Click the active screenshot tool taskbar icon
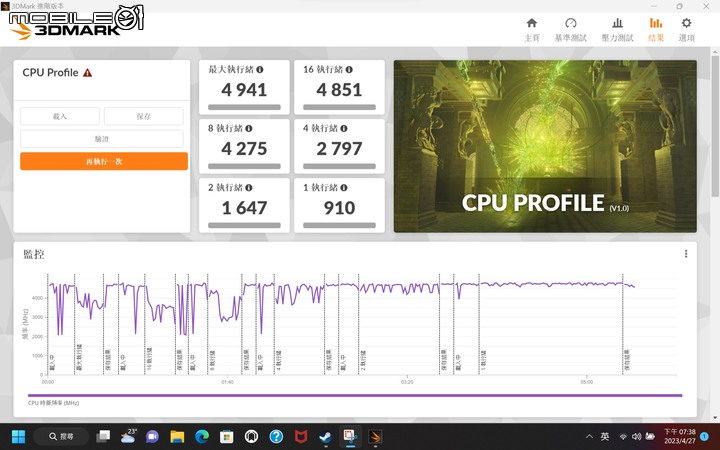Image resolution: width=720 pixels, height=450 pixels. coord(350,436)
